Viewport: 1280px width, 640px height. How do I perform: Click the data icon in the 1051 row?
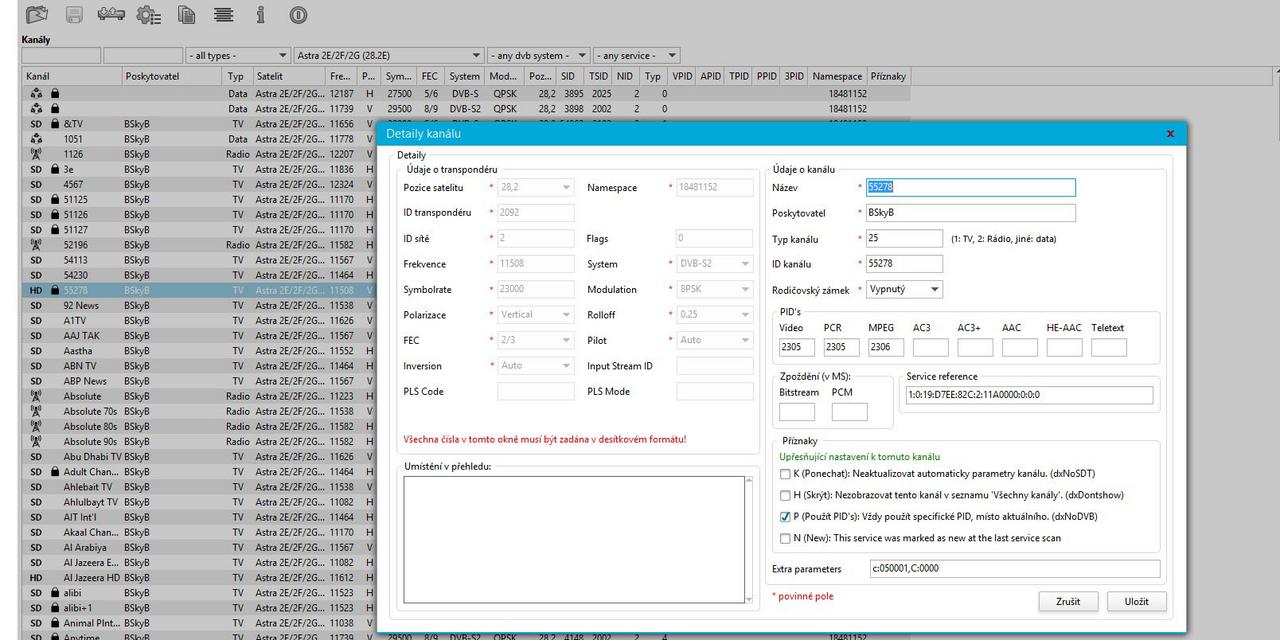point(36,139)
